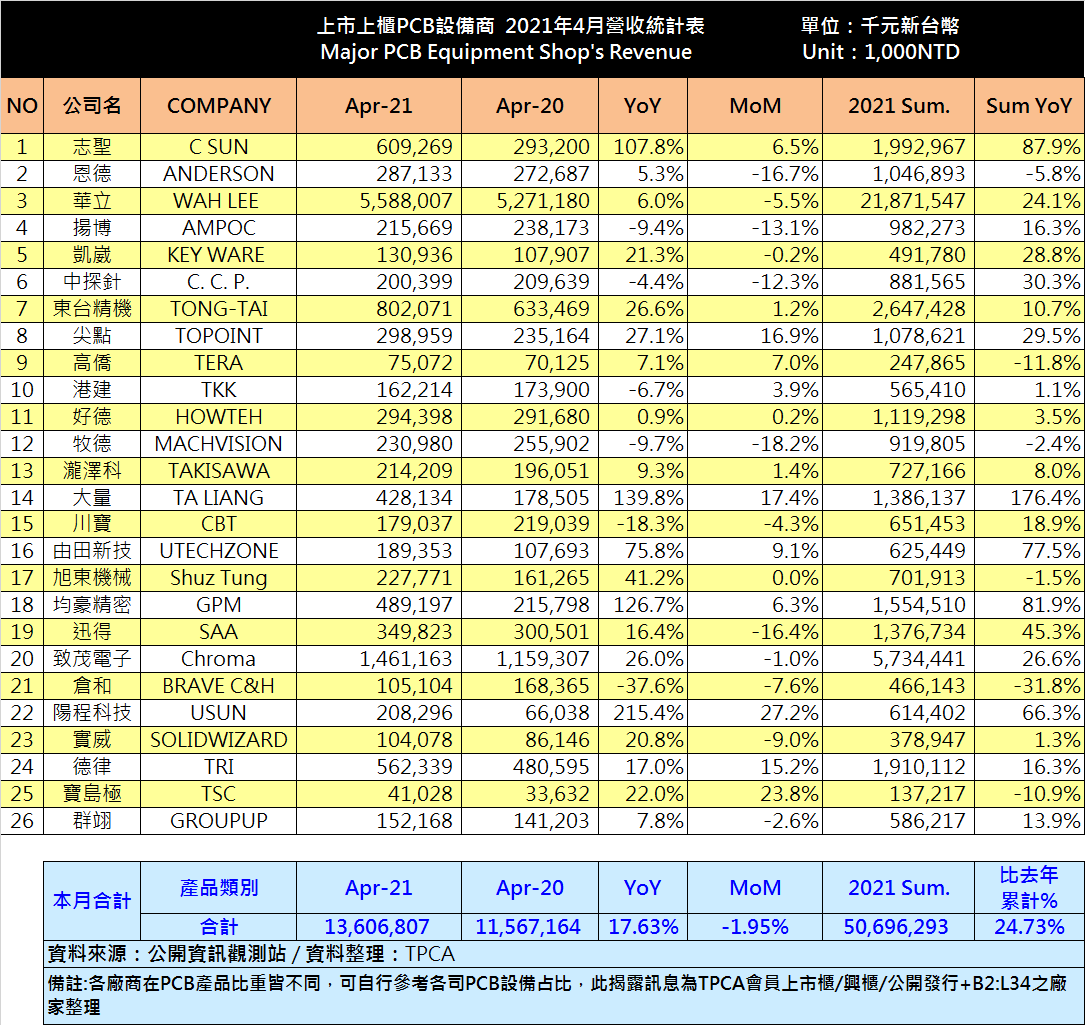Click the NO column header
Viewport: 1085px width, 1025px height.
point(22,105)
